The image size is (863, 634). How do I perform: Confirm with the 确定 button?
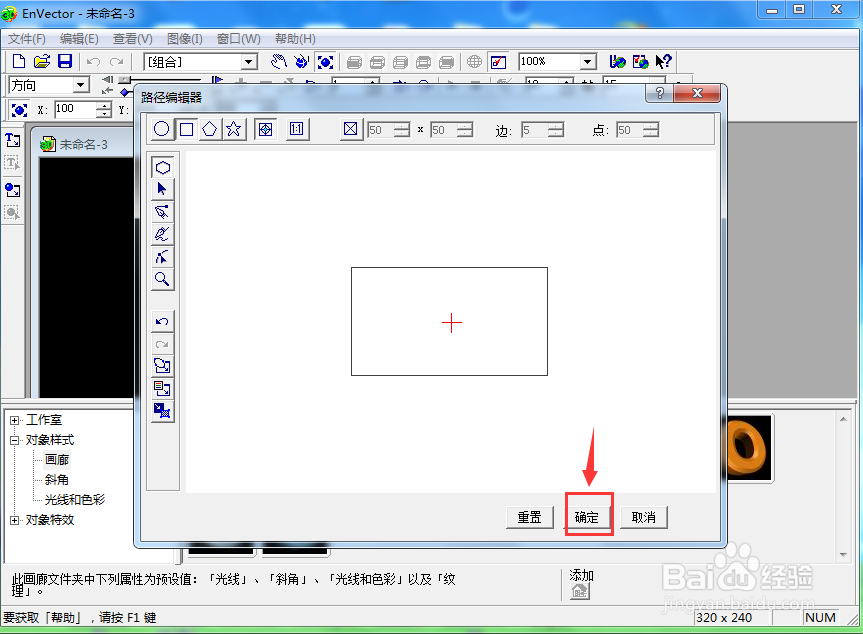(587, 517)
